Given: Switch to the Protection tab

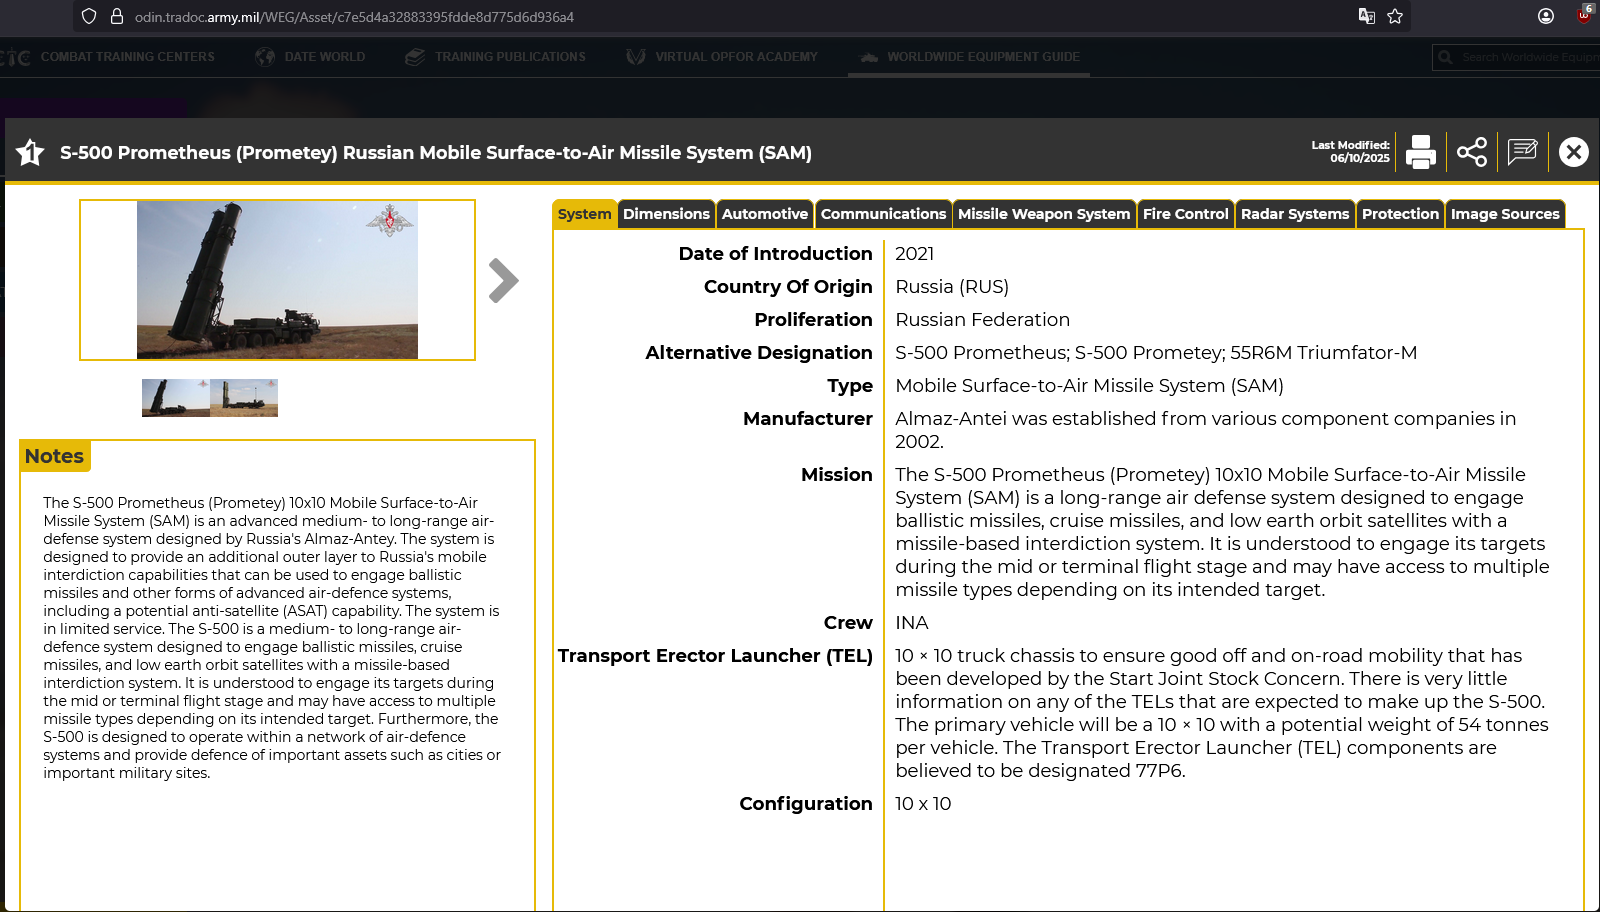Looking at the screenshot, I should click(1400, 214).
